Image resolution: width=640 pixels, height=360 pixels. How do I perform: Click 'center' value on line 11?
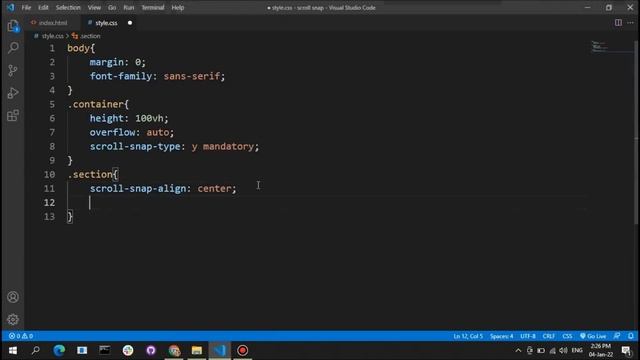(x=214, y=189)
